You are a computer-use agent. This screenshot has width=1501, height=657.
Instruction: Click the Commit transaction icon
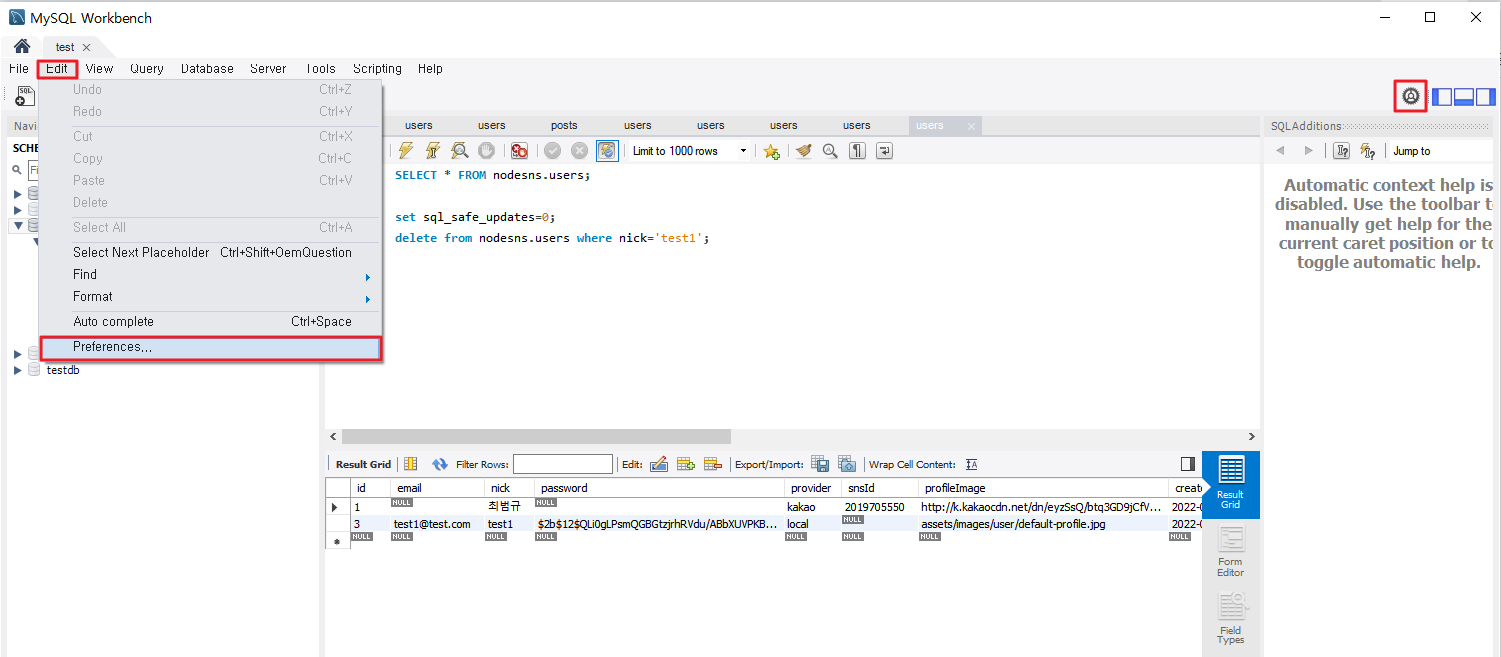tap(552, 151)
